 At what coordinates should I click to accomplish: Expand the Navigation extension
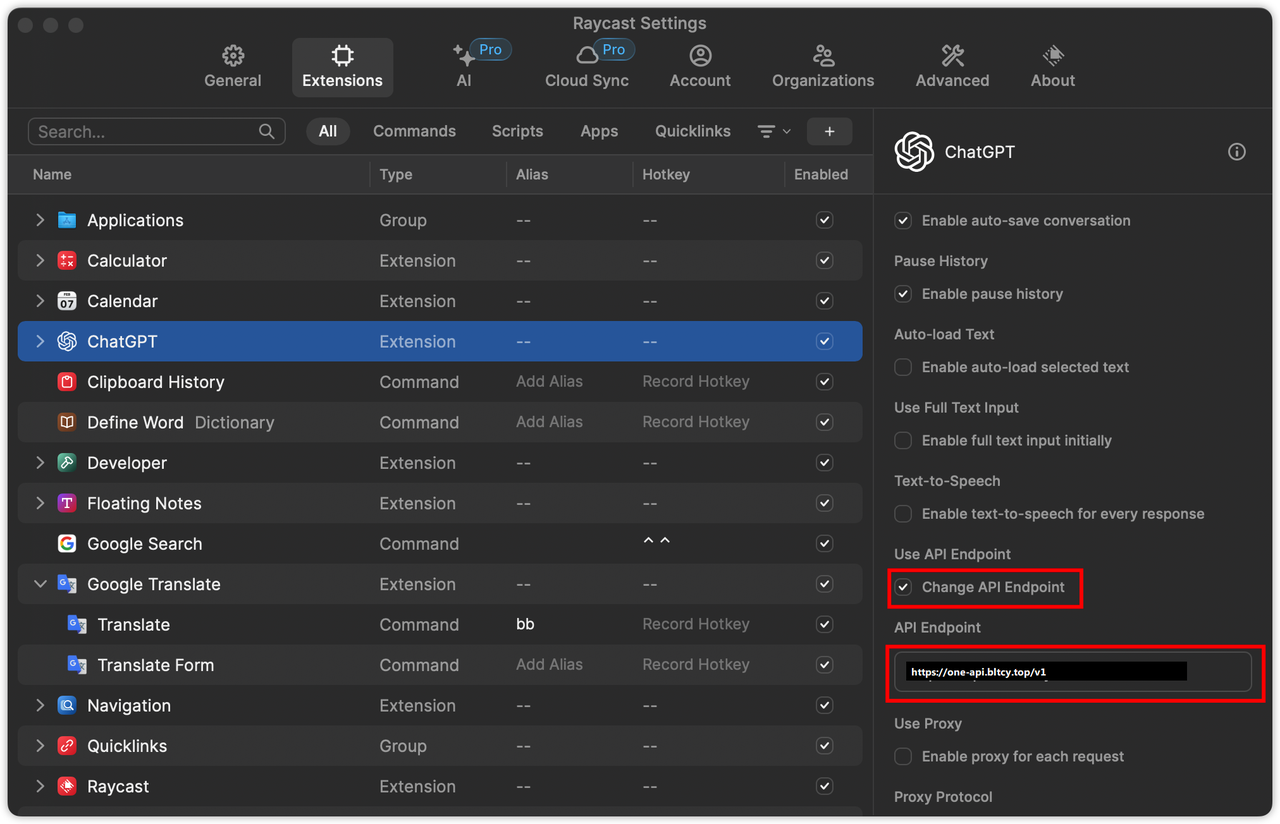[40, 705]
